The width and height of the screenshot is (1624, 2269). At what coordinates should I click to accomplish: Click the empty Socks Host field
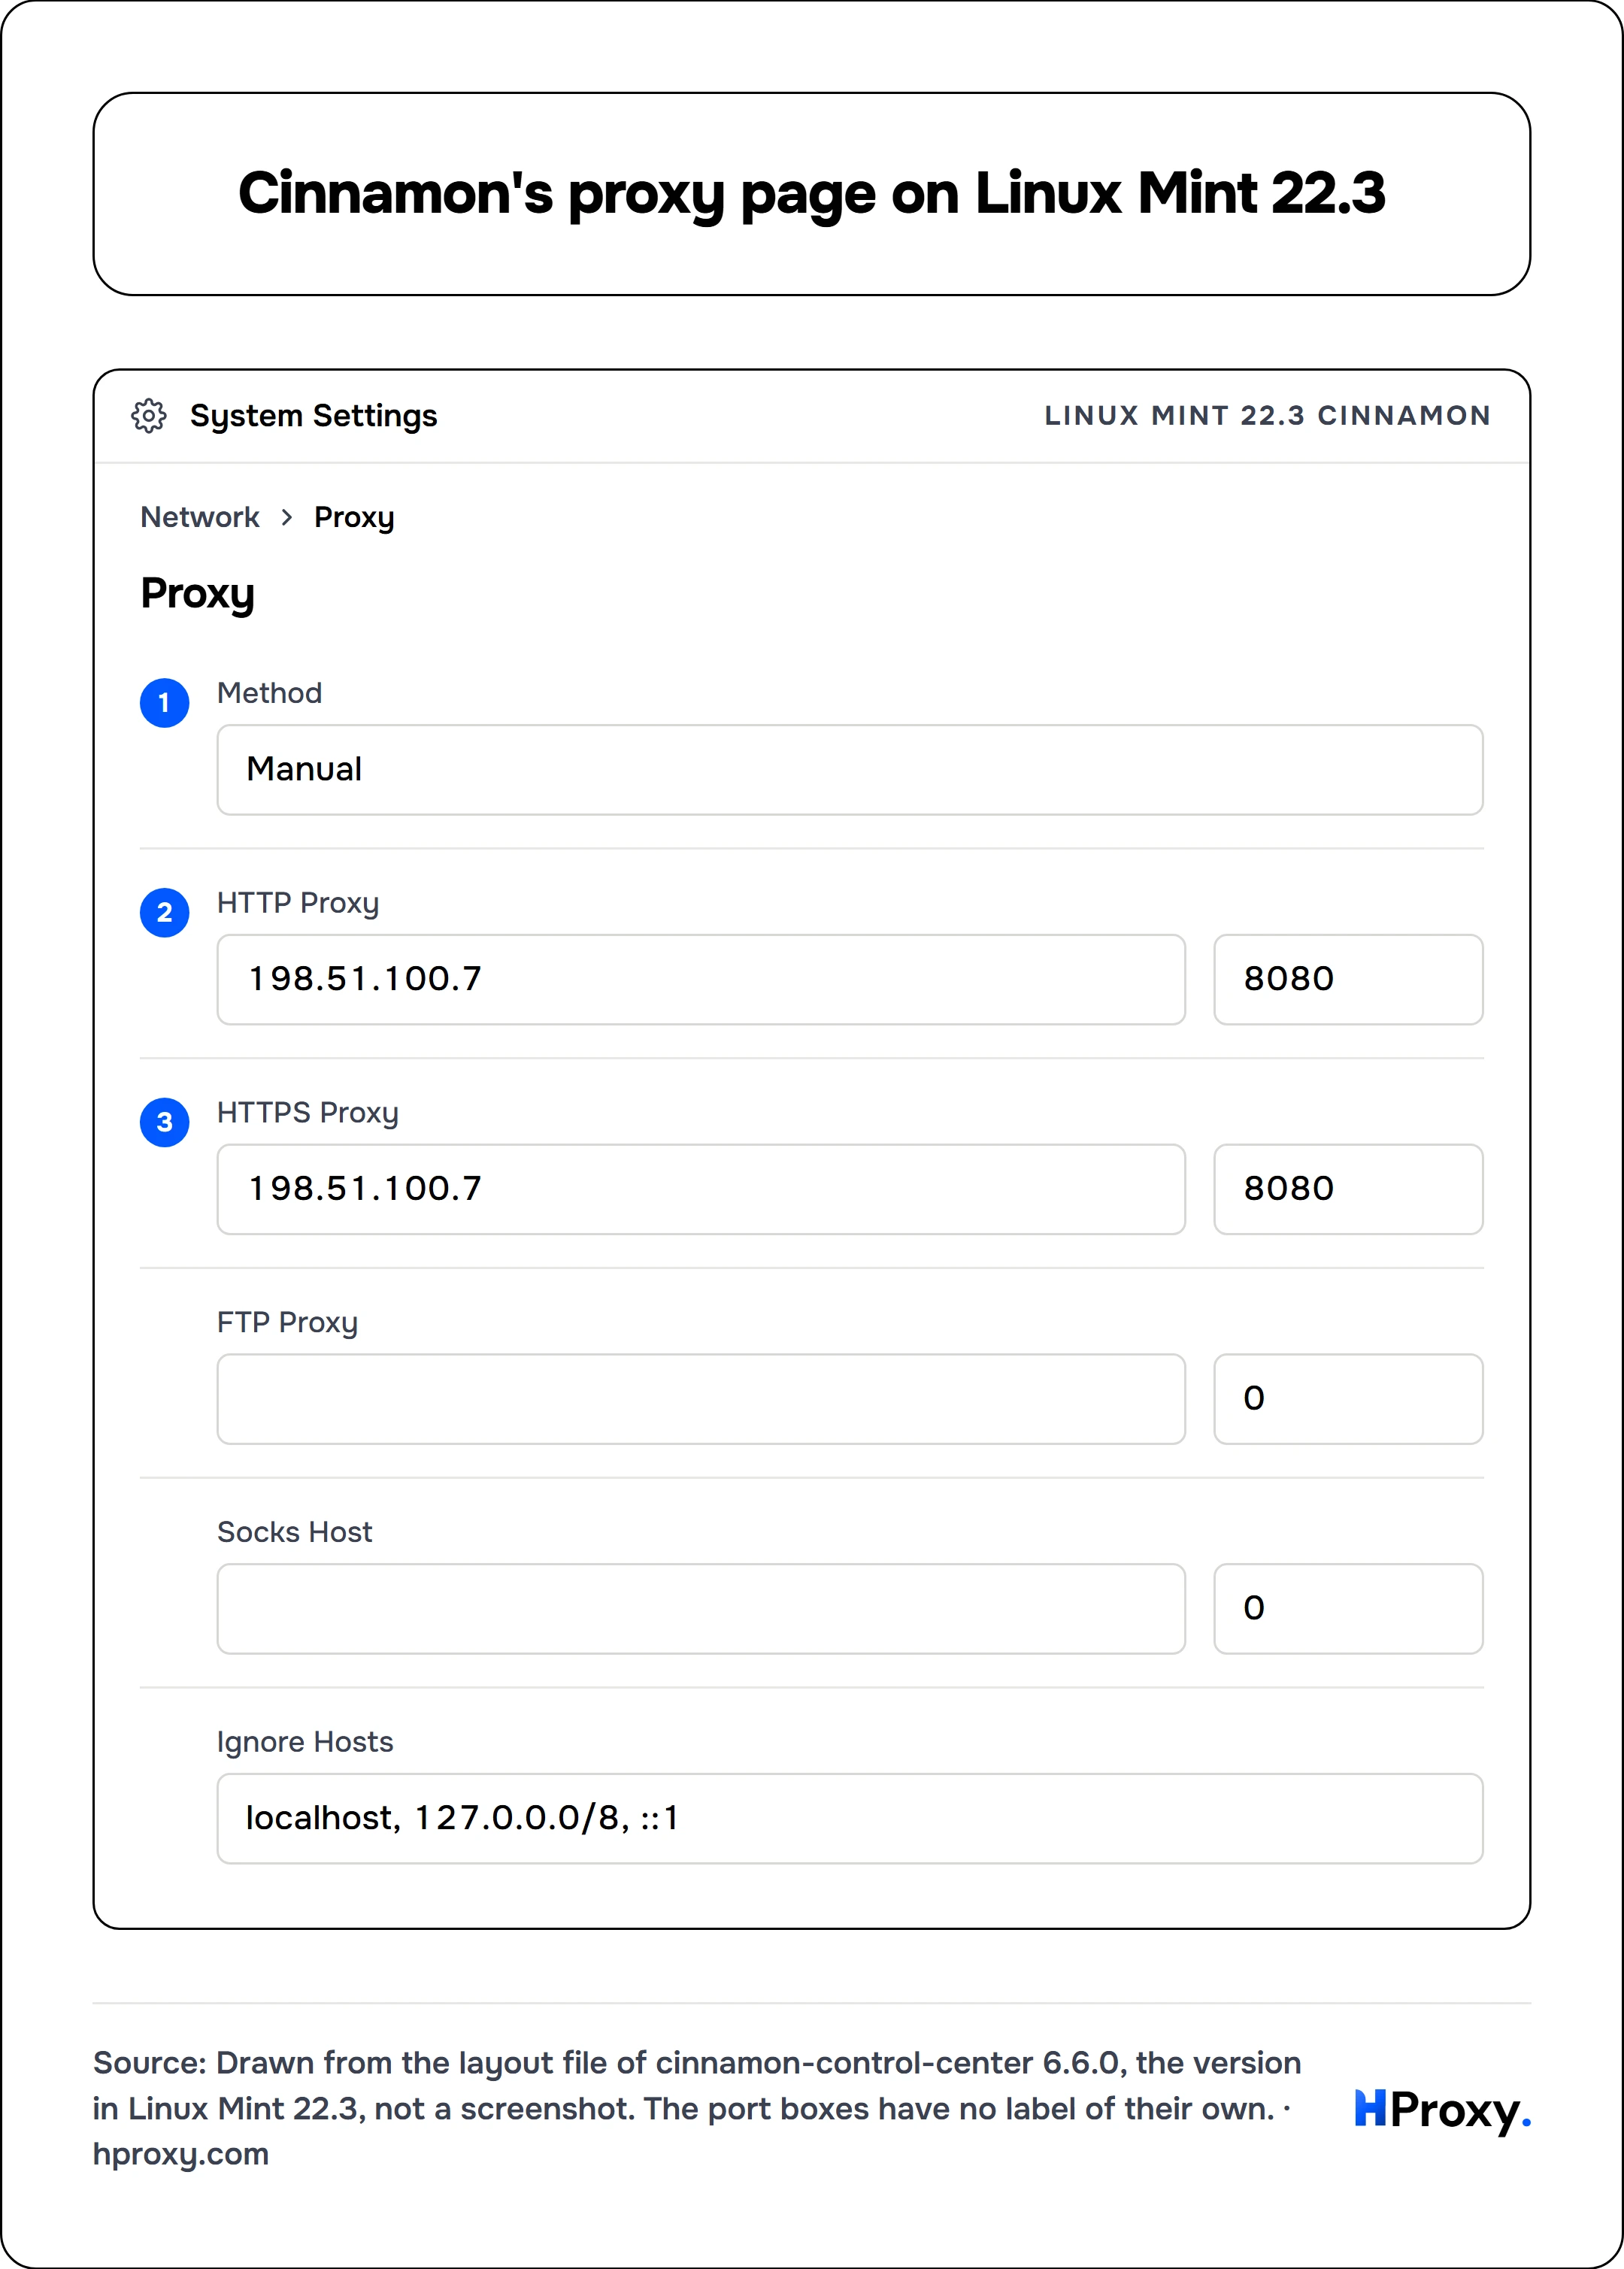click(x=701, y=1609)
